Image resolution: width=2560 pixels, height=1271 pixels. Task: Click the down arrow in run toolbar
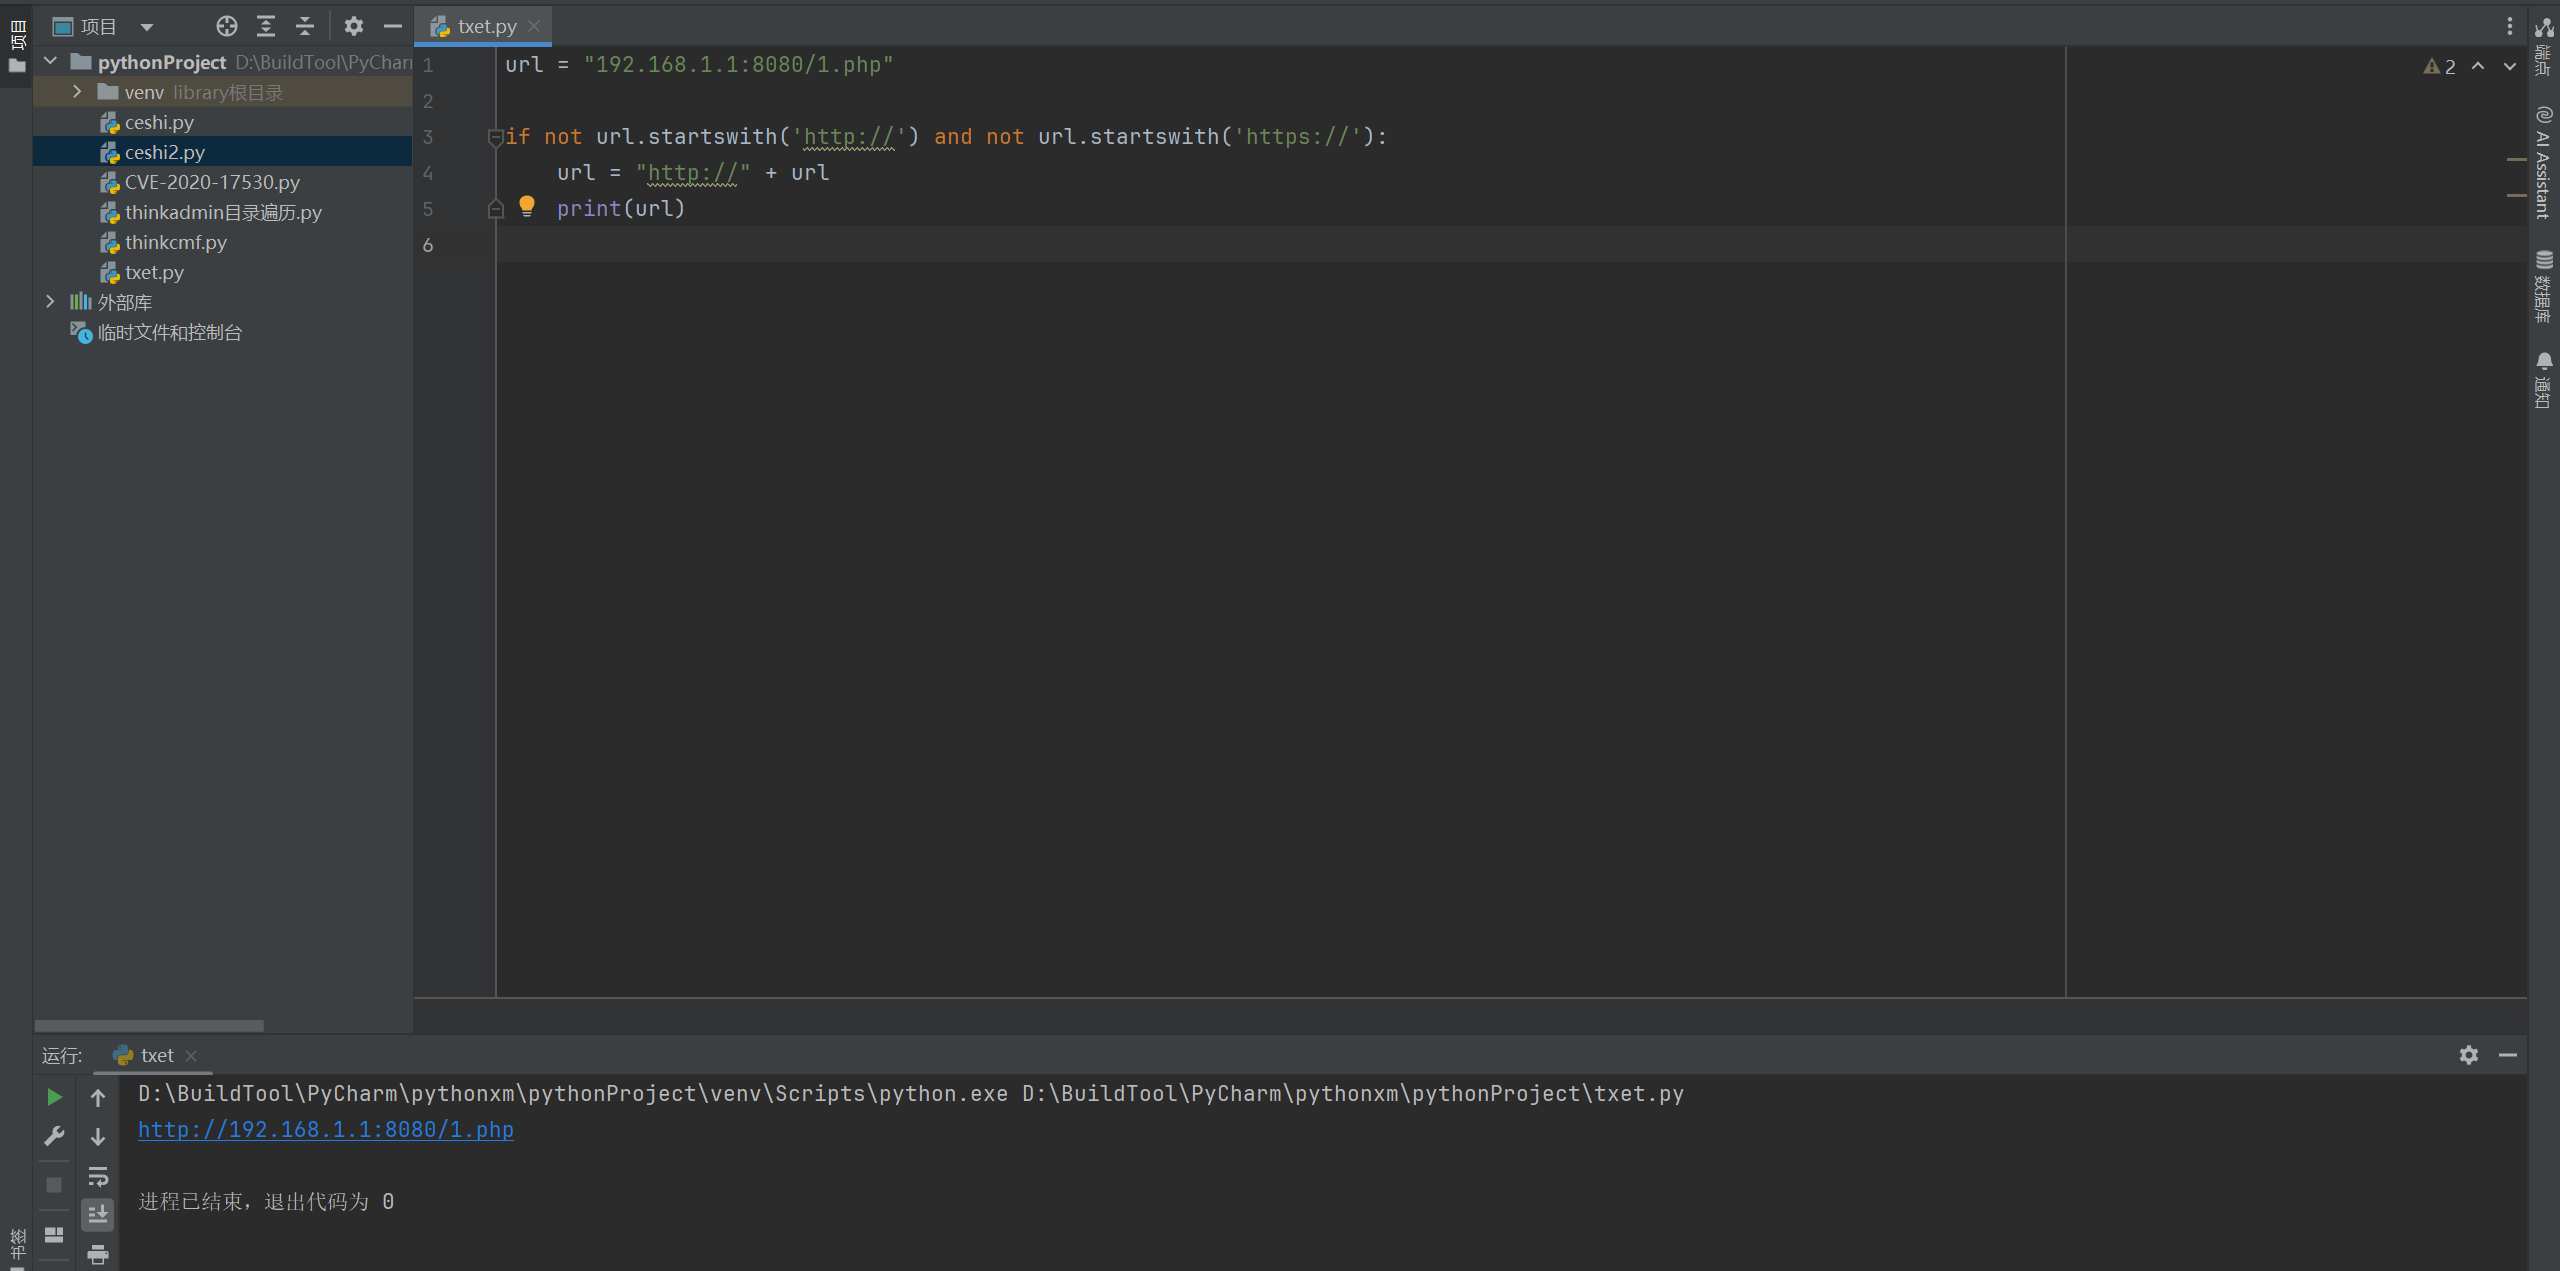click(98, 1136)
